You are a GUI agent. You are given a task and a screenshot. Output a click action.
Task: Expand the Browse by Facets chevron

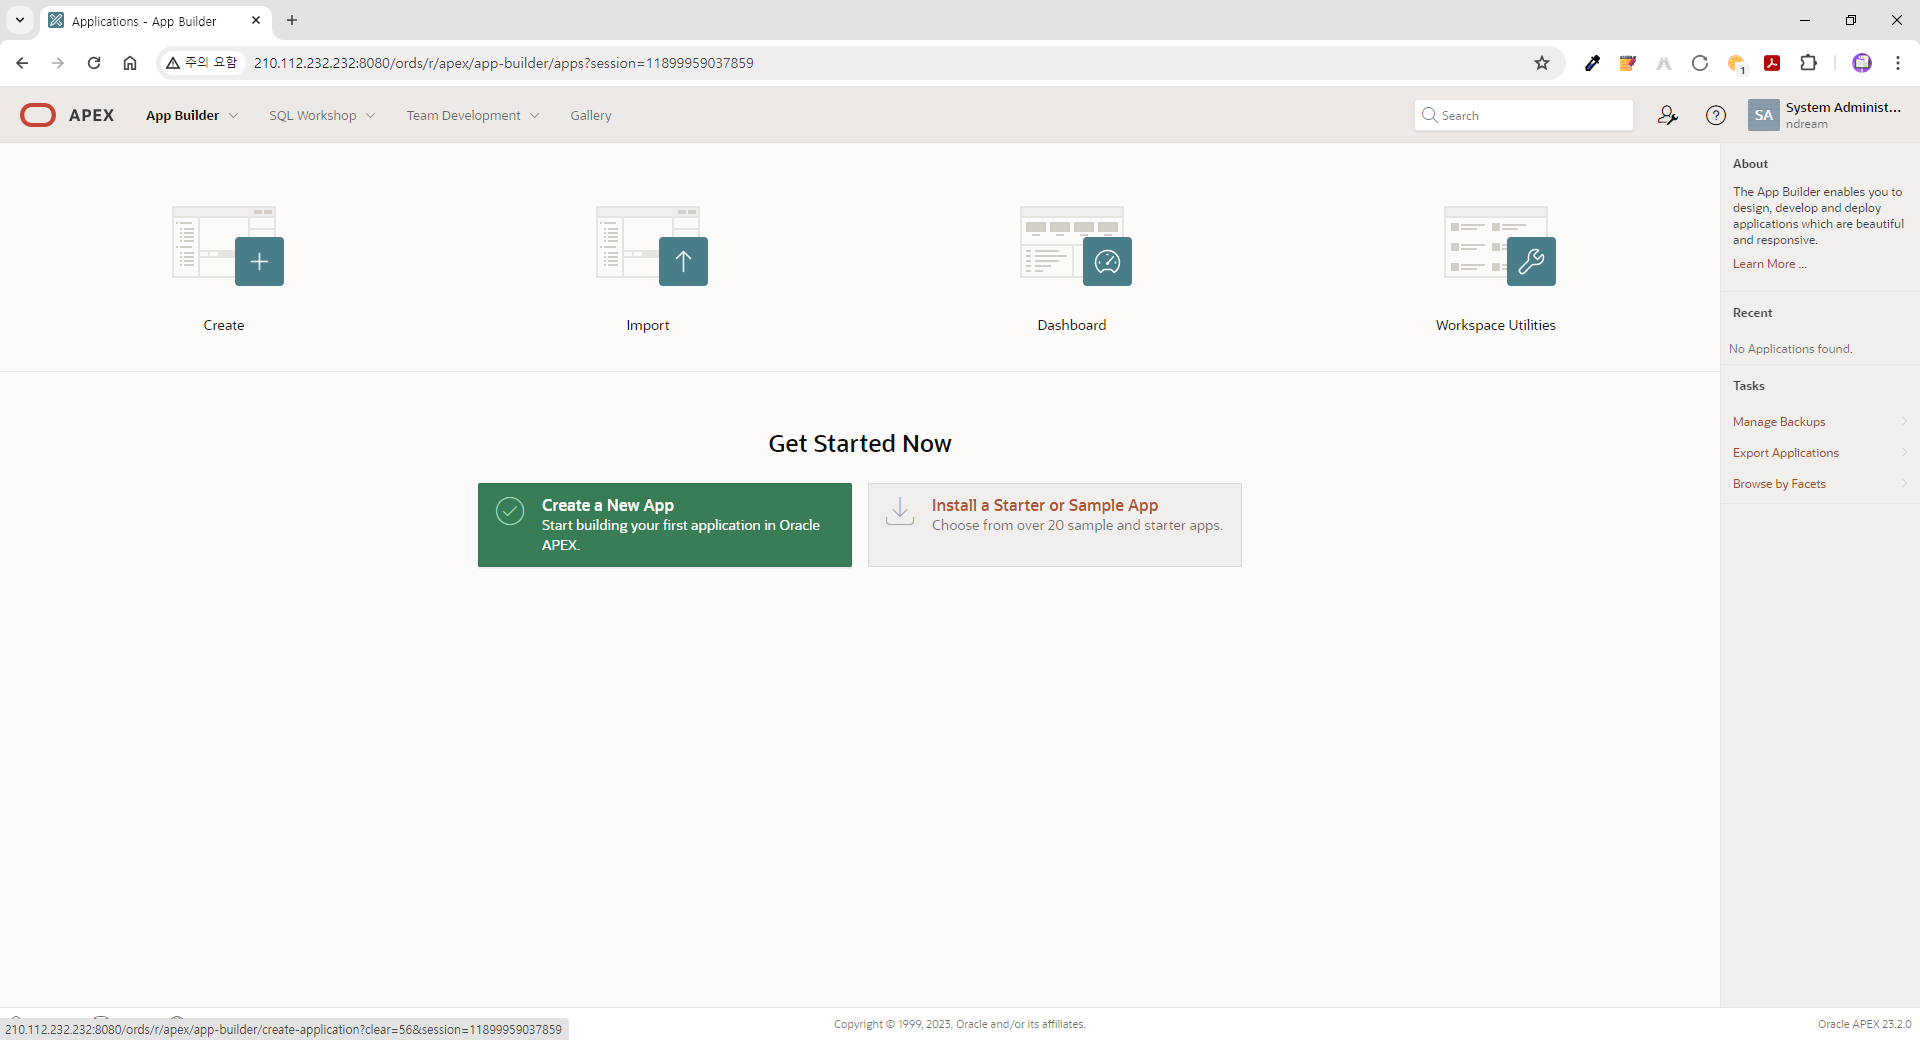[1904, 483]
